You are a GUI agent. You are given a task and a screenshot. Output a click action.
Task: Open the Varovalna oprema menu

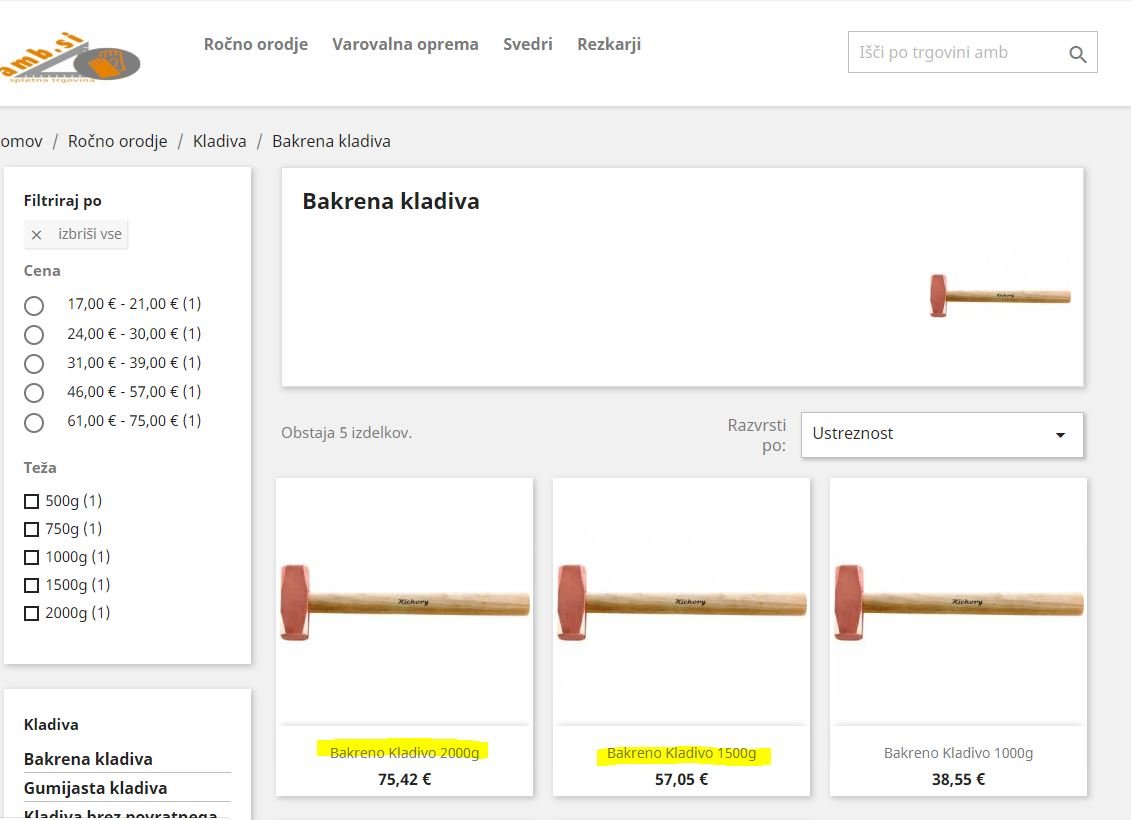[x=405, y=44]
